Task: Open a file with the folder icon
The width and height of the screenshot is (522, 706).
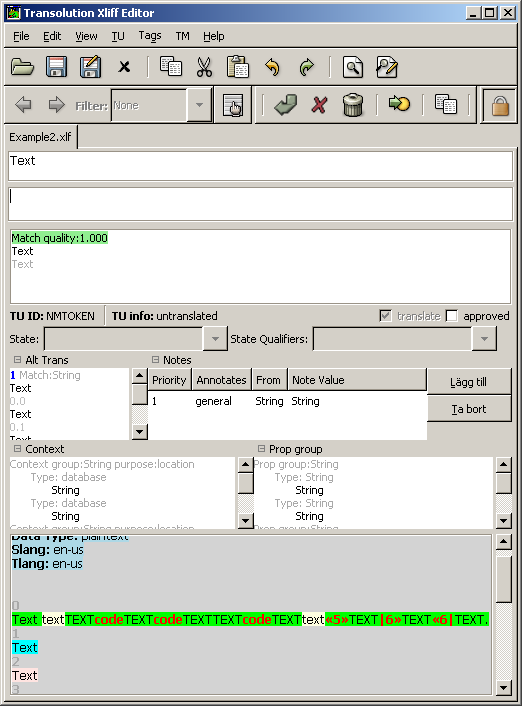Action: tap(23, 68)
